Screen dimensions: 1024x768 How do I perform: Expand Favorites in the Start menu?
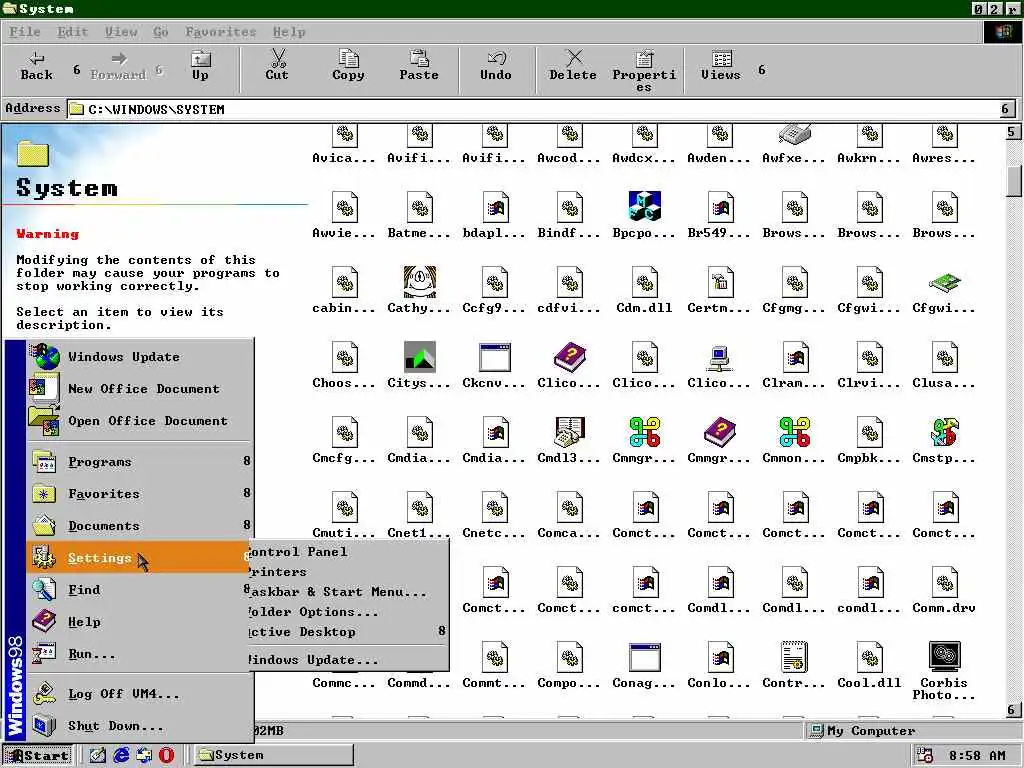(139, 494)
